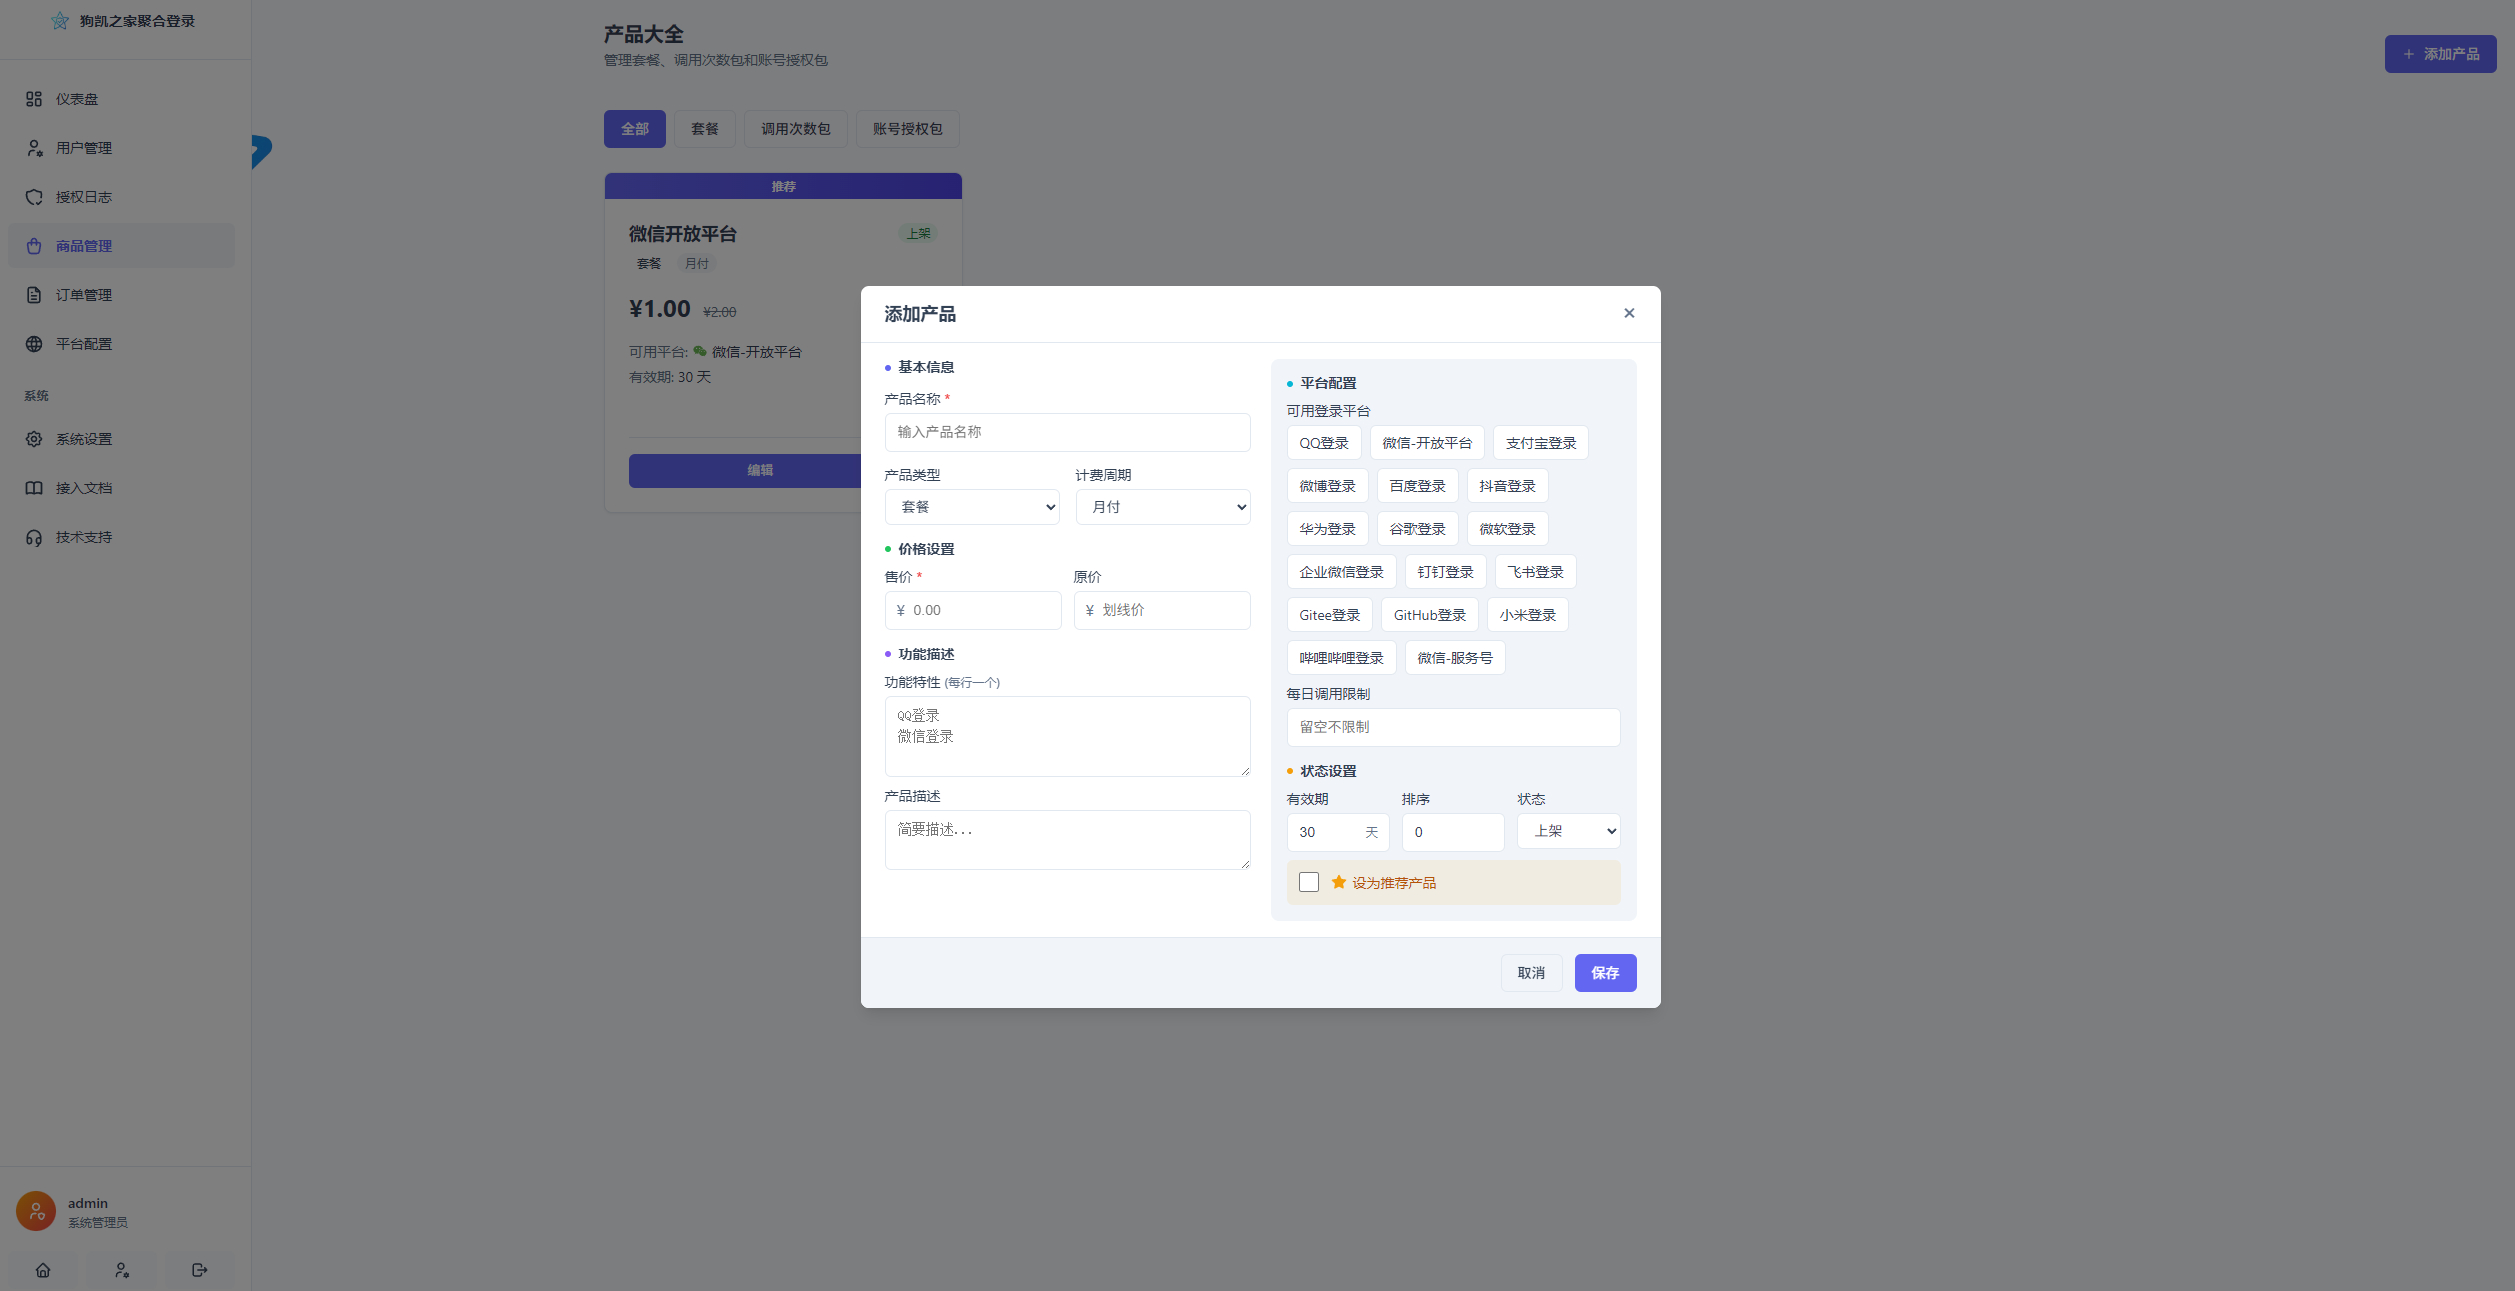Toggle the QQ登录 platform option

1324,443
